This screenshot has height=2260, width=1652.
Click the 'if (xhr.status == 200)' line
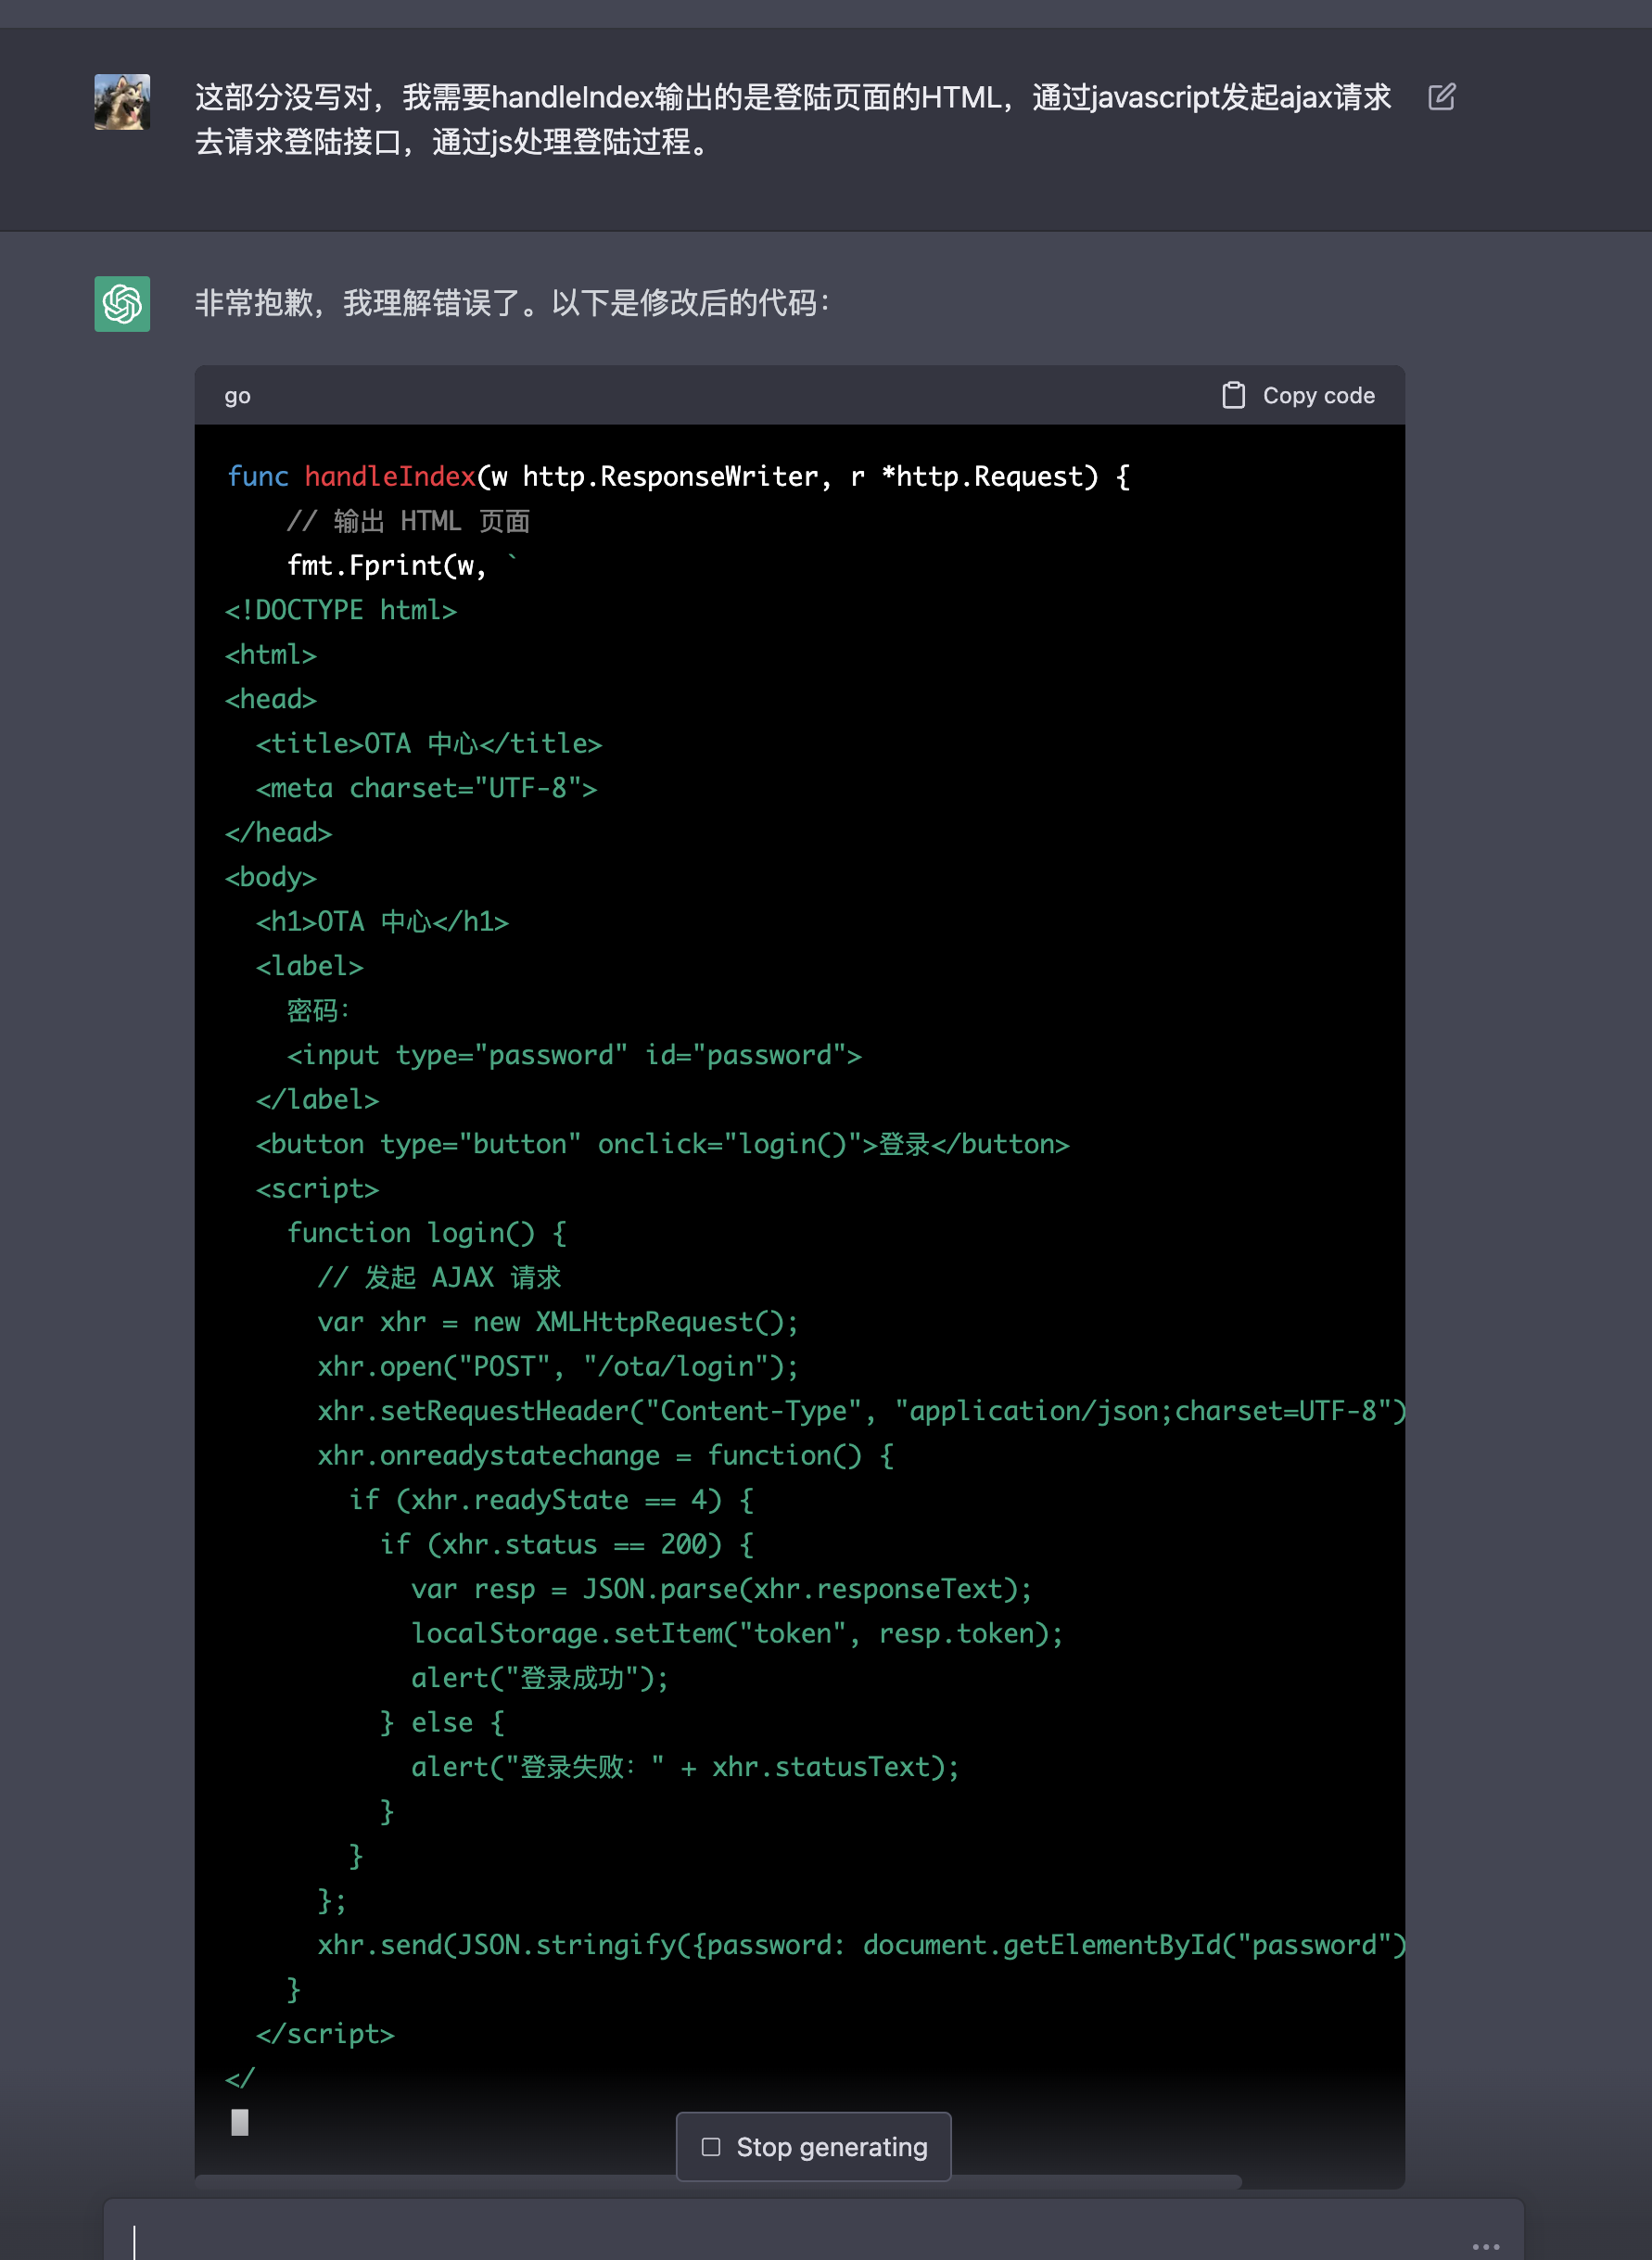tap(567, 1544)
